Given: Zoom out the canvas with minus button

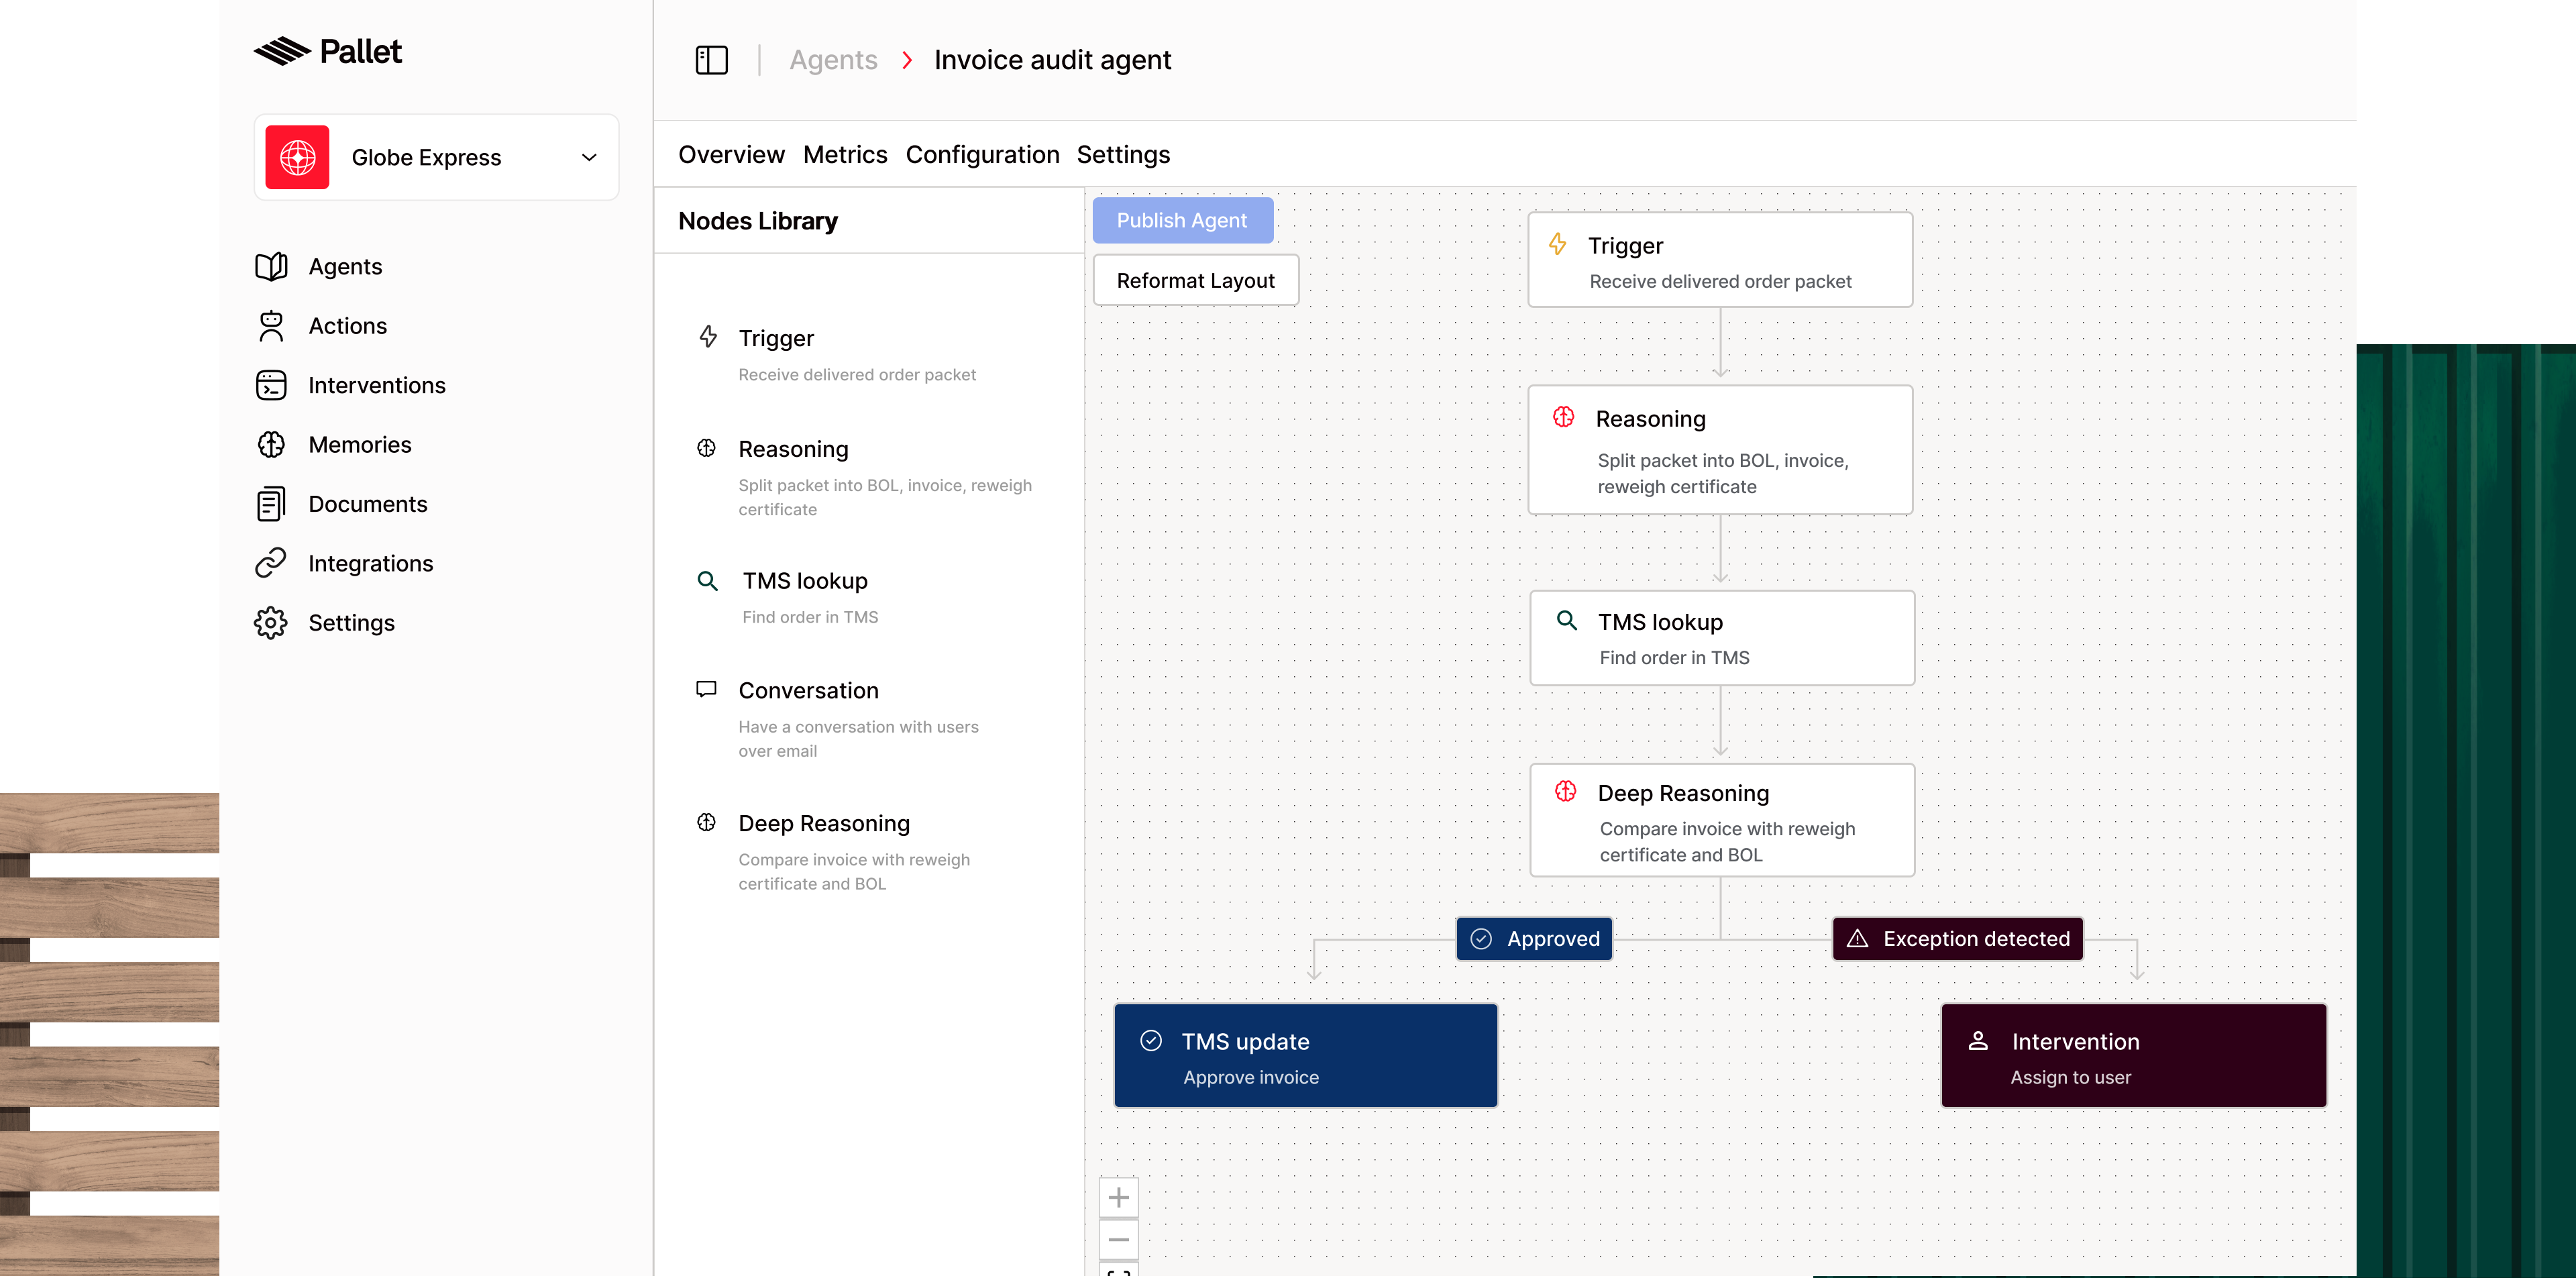Looking at the screenshot, I should point(1119,1240).
